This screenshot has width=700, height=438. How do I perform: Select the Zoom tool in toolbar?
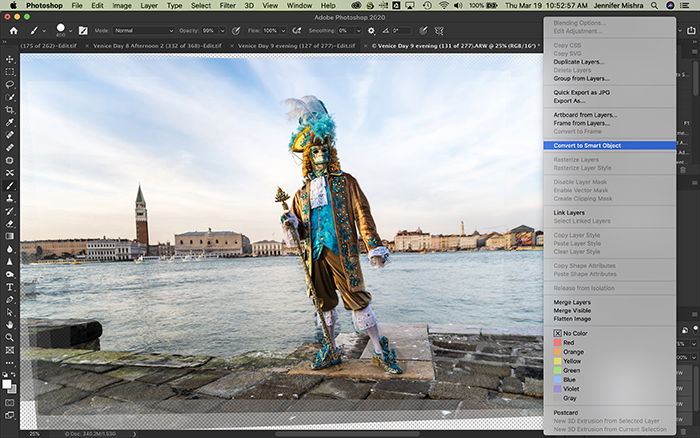click(9, 338)
